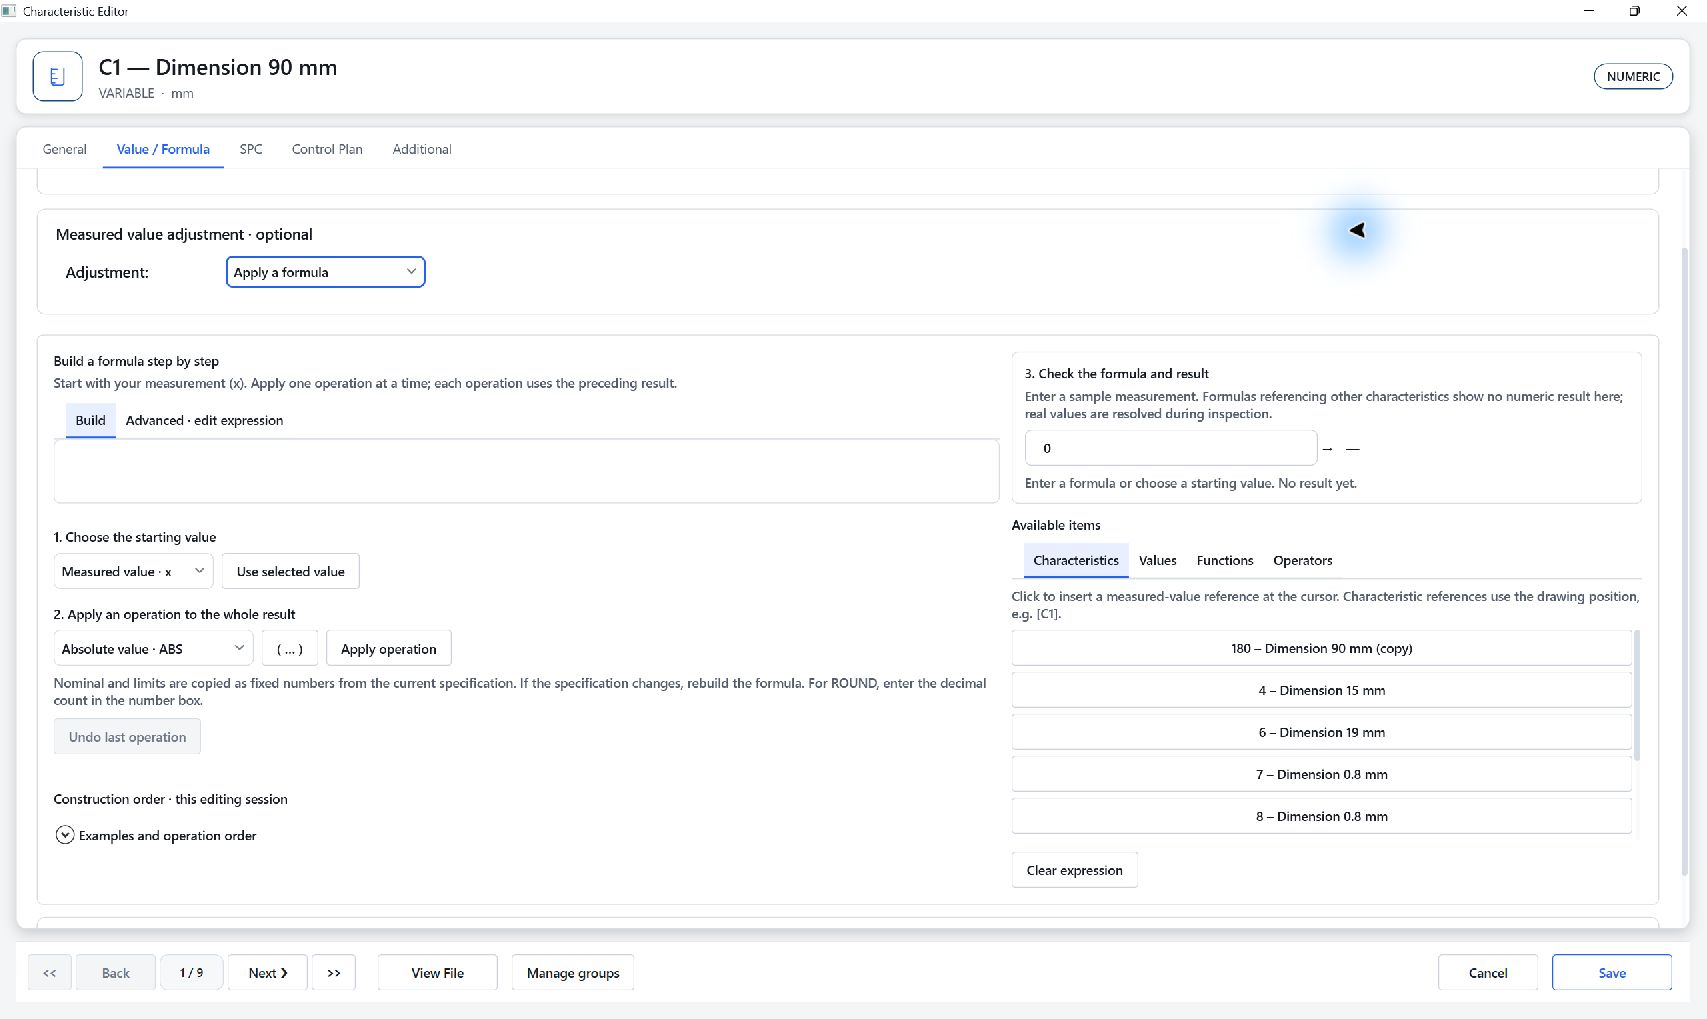This screenshot has height=1019, width=1707.
Task: Jump to last characteristic with >> button
Action: coord(334,973)
